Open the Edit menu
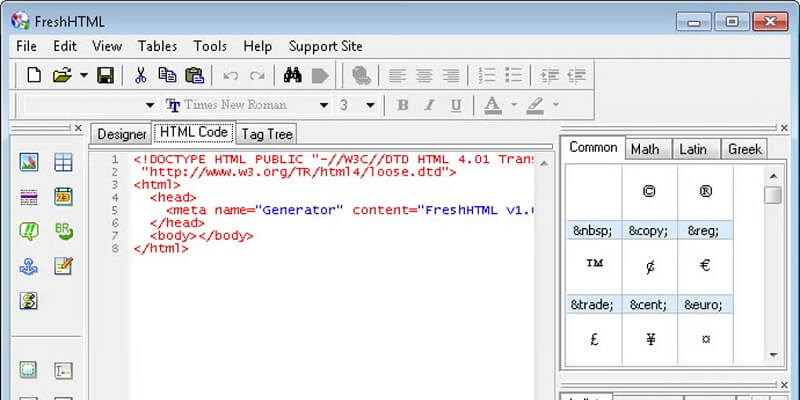Viewport: 800px width, 400px height. (x=65, y=46)
